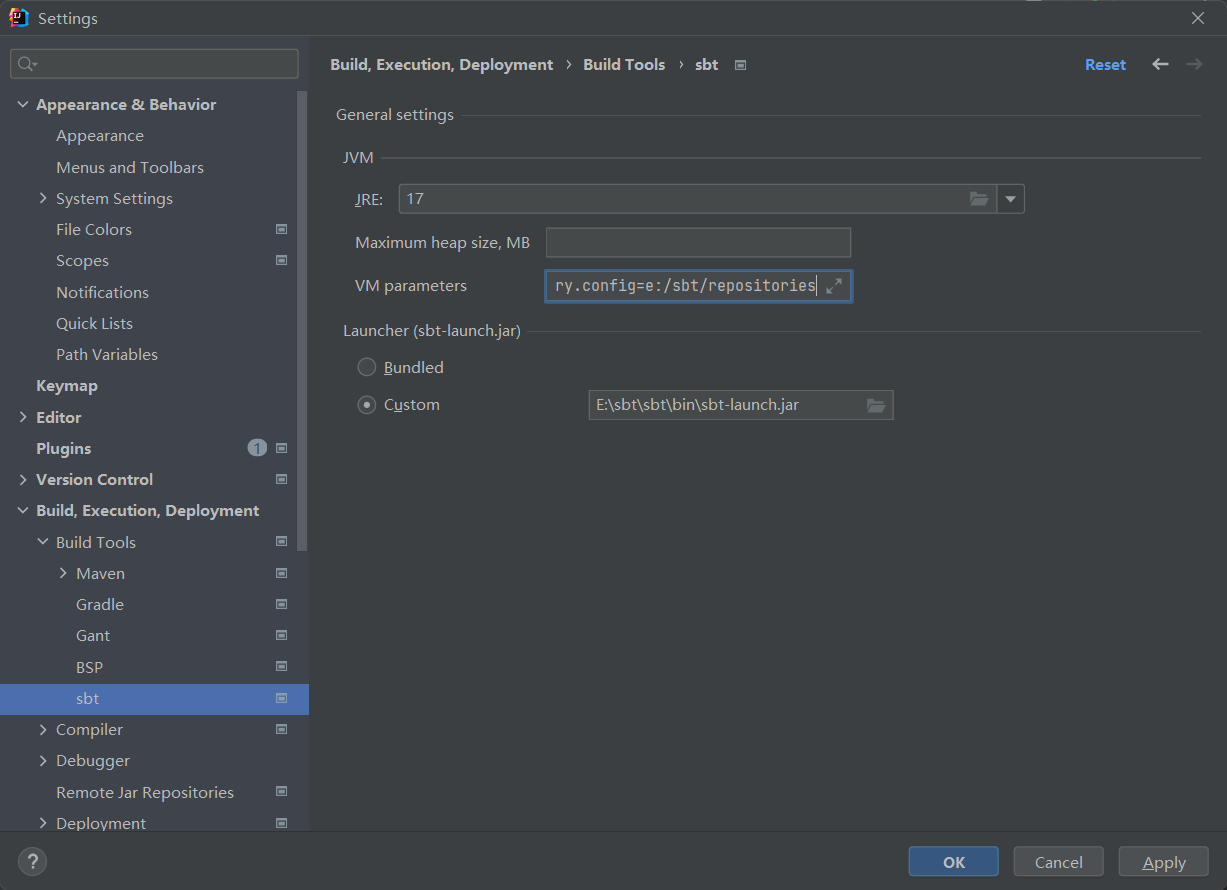Screen dimensions: 1227x890
Task: Click the project-level icon on the sbt row
Action: [x=281, y=698]
